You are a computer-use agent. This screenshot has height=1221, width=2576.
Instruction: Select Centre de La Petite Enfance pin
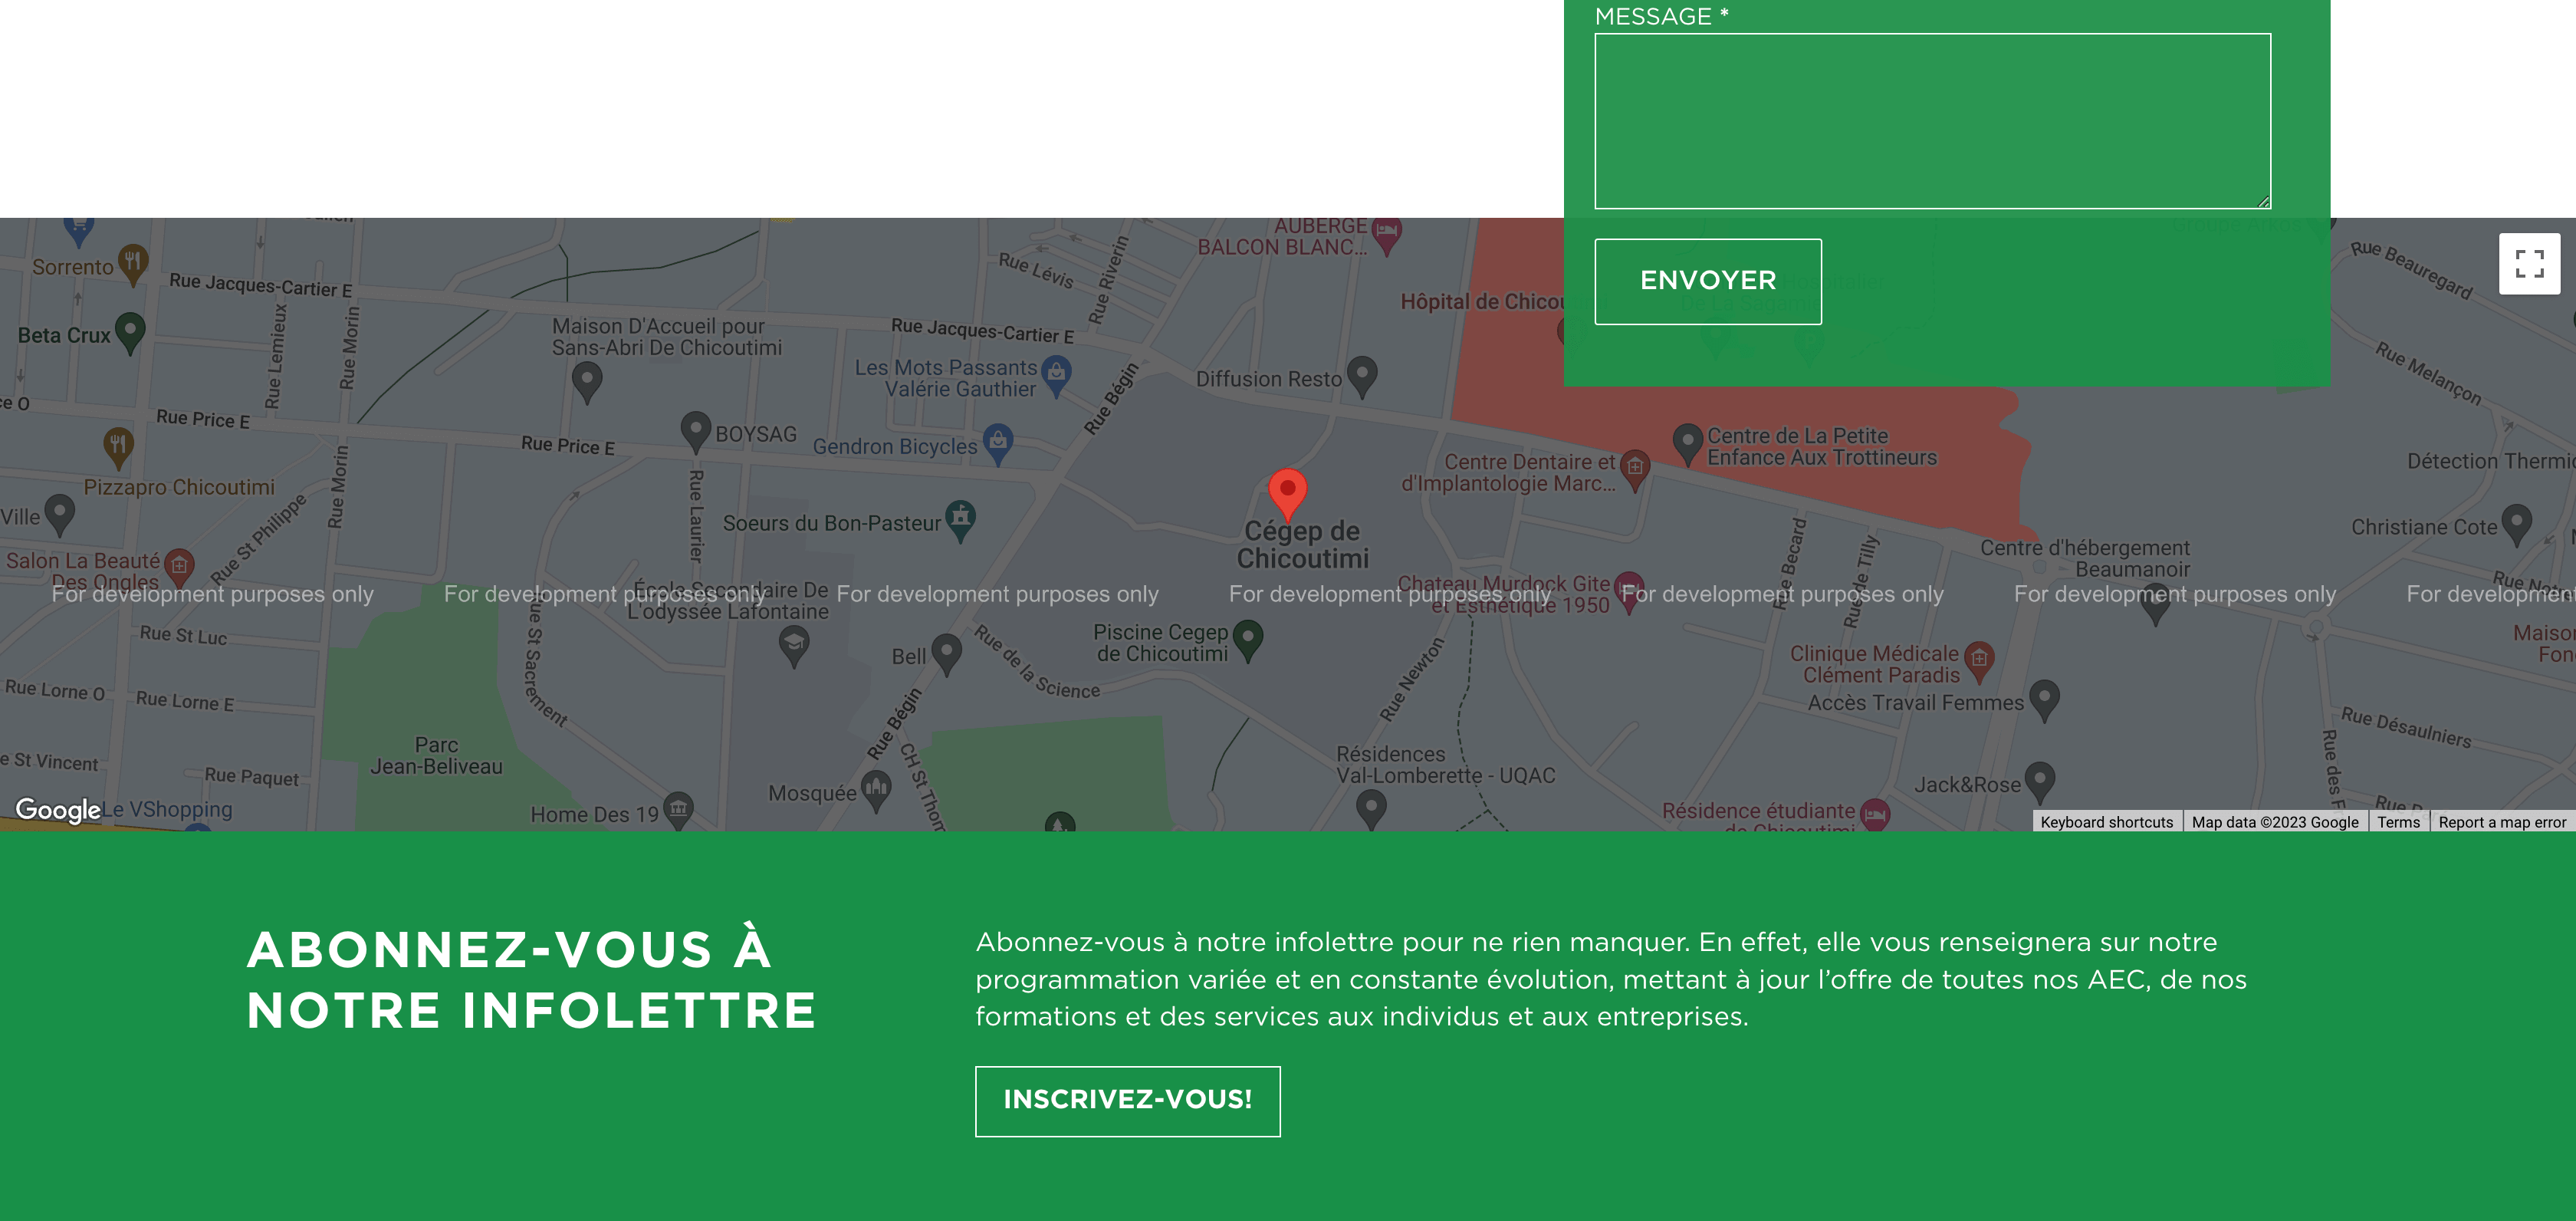point(1688,445)
